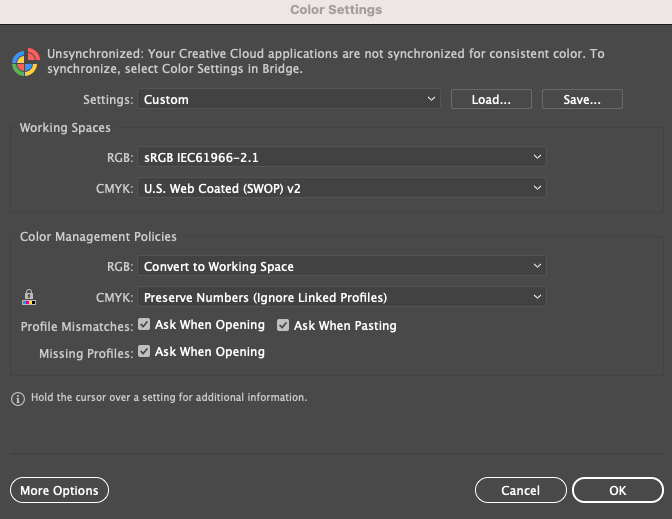Click the Settings dropdown chevron arrow

431,99
